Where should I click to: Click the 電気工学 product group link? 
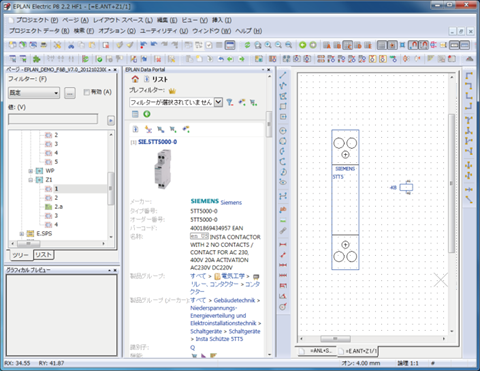pyautogui.click(x=233, y=276)
